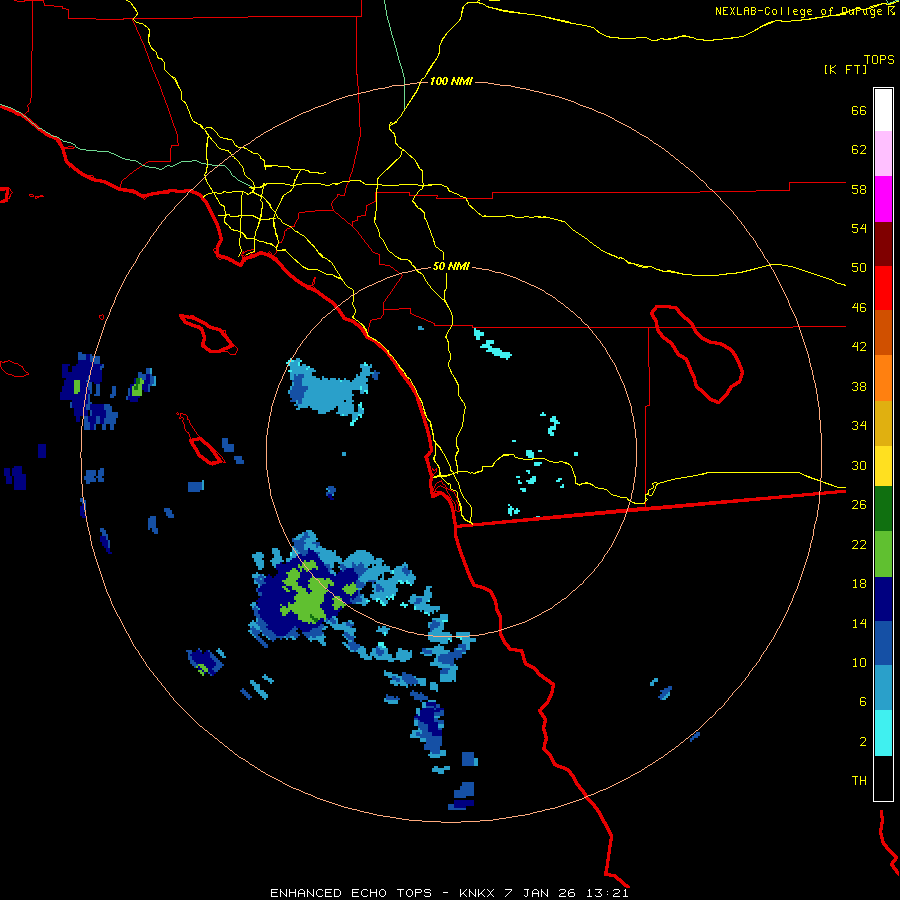
Task: Select the gold legend swatch
Action: coord(883,423)
